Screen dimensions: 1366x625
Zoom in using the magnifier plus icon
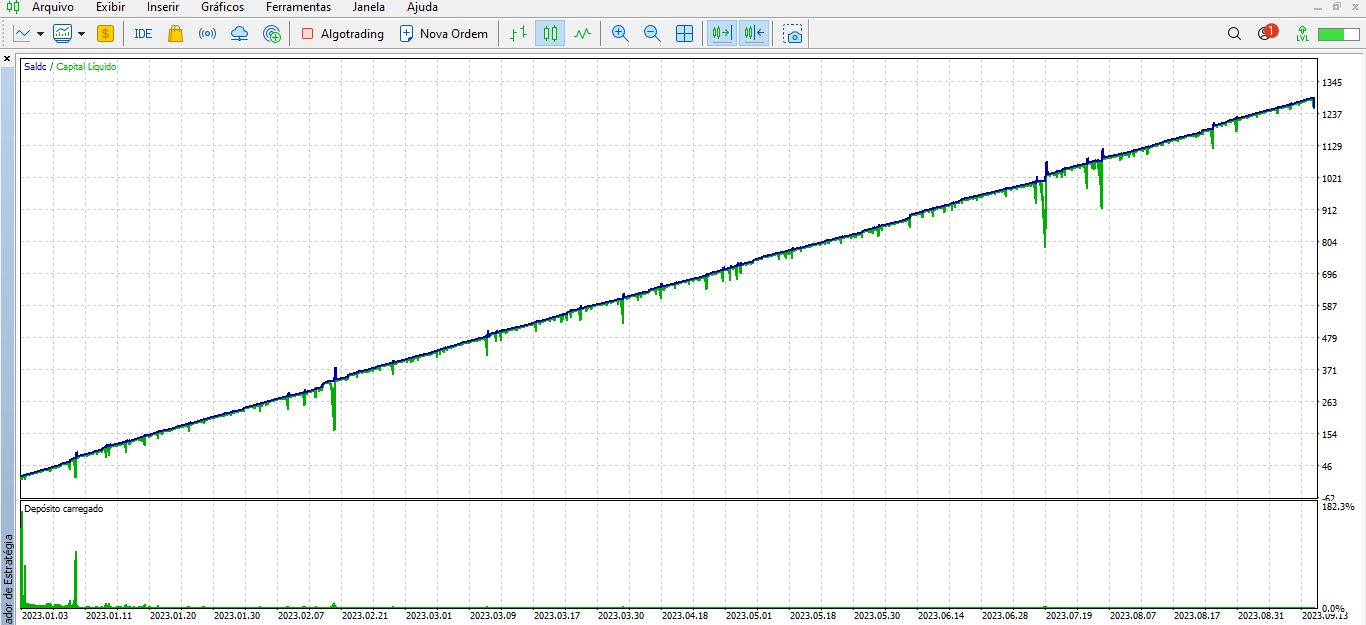[x=620, y=33]
